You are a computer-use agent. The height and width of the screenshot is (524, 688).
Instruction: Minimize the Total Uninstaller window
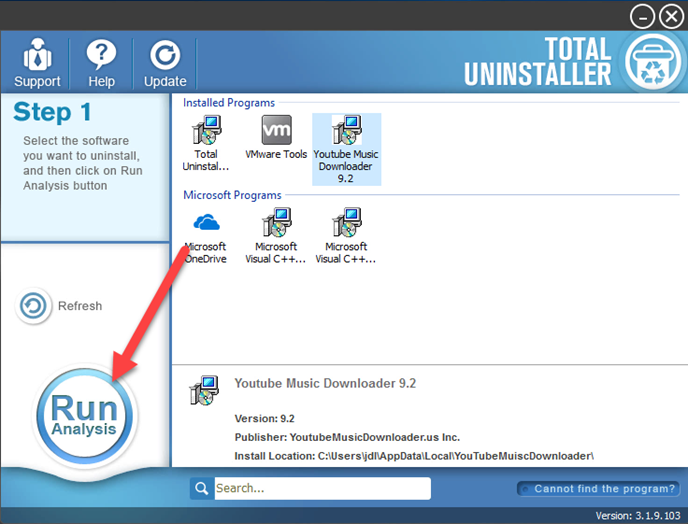tap(642, 16)
